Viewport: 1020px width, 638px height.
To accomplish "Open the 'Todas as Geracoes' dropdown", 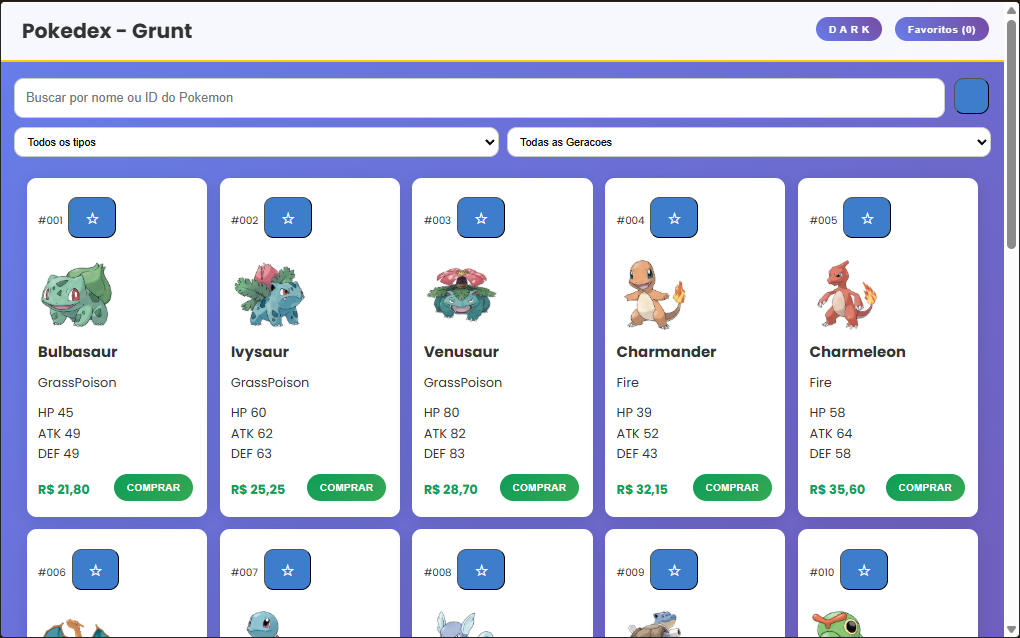I will pyautogui.click(x=748, y=142).
